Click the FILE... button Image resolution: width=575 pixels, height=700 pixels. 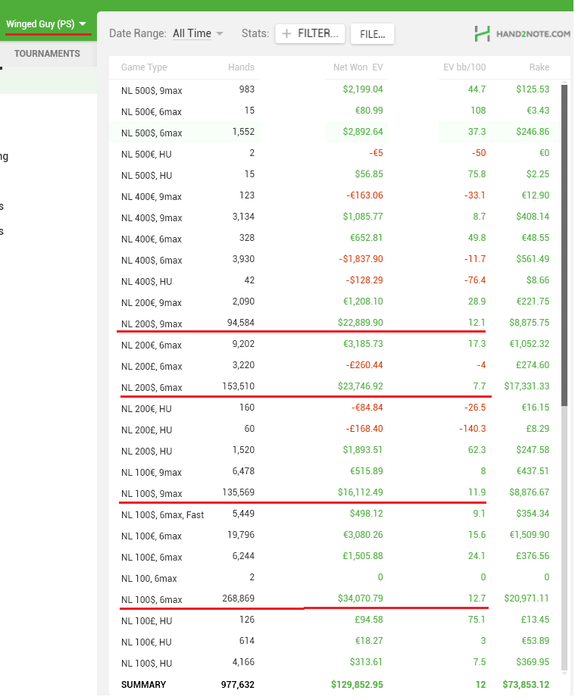372,34
